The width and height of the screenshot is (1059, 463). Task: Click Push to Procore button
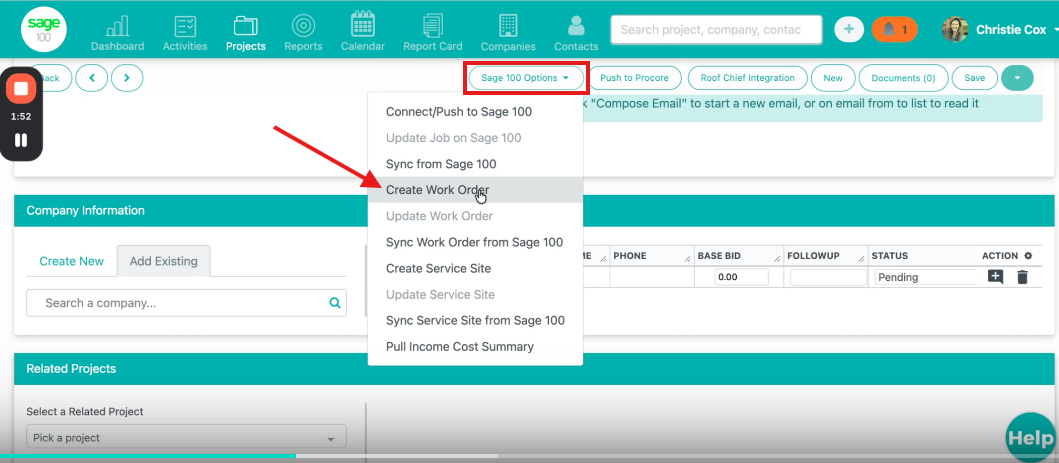(634, 78)
